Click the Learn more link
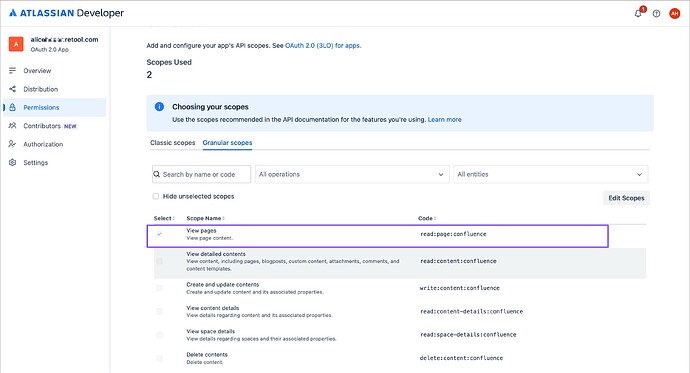690x373 pixels. [x=444, y=119]
